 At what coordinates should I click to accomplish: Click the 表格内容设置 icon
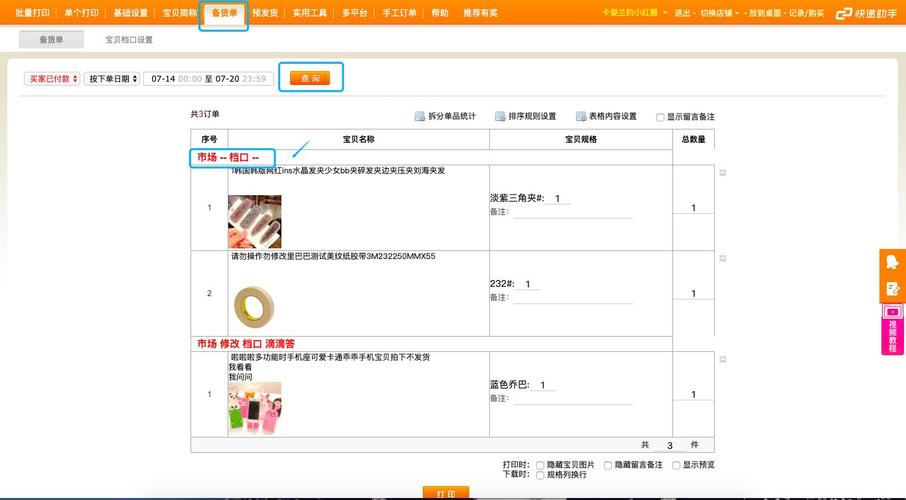[581, 116]
